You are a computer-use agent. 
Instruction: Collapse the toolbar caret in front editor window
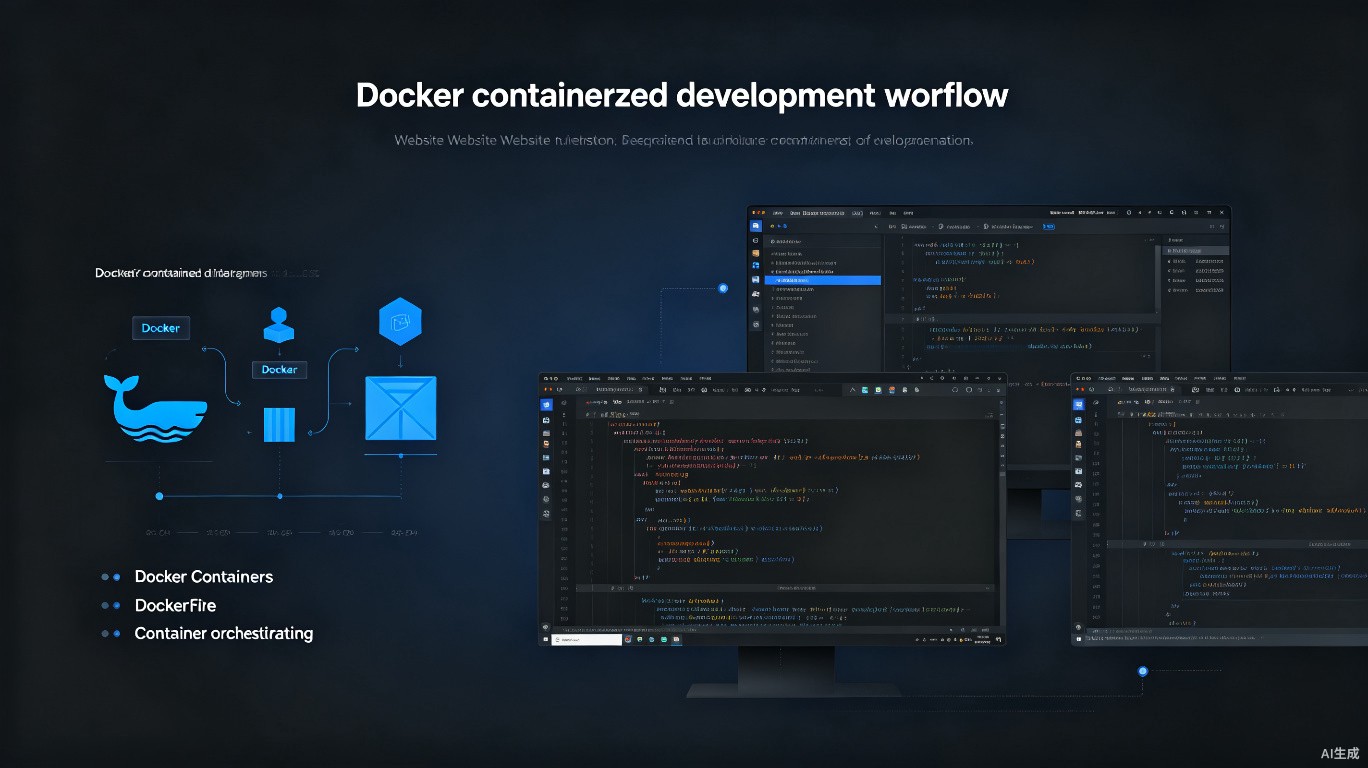click(x=852, y=390)
